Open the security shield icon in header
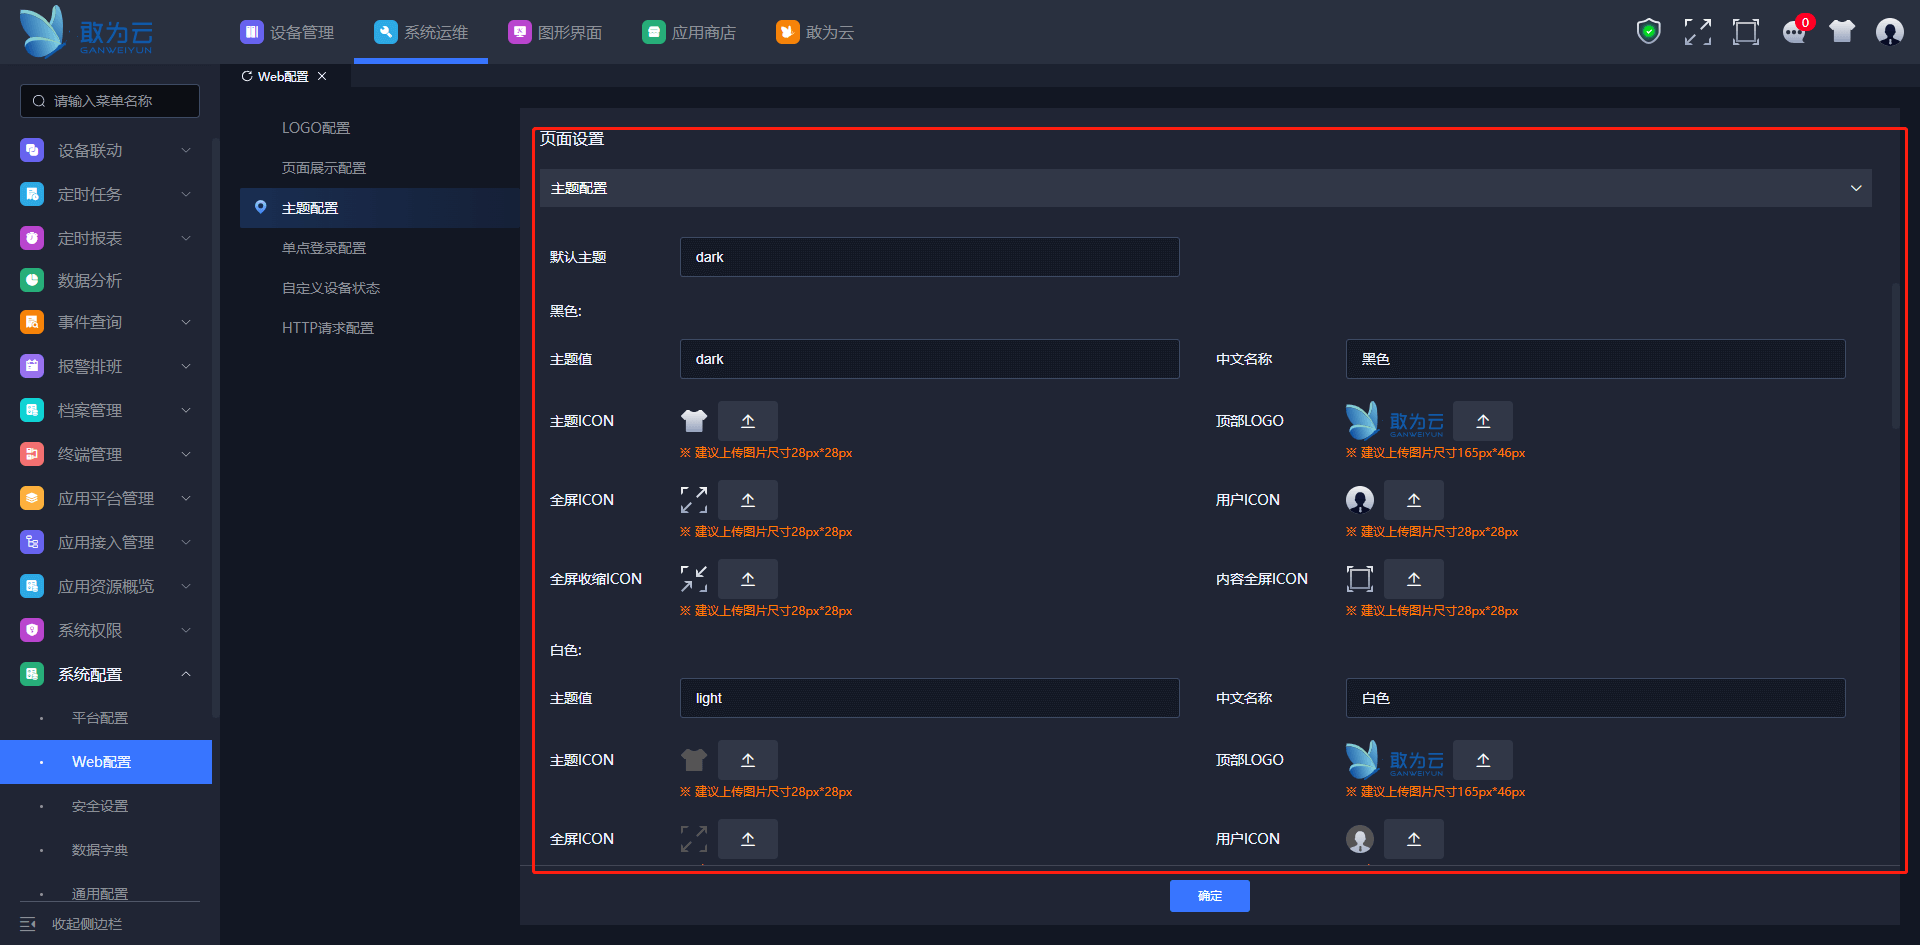Screen dimensions: 1920x945 1649,32
